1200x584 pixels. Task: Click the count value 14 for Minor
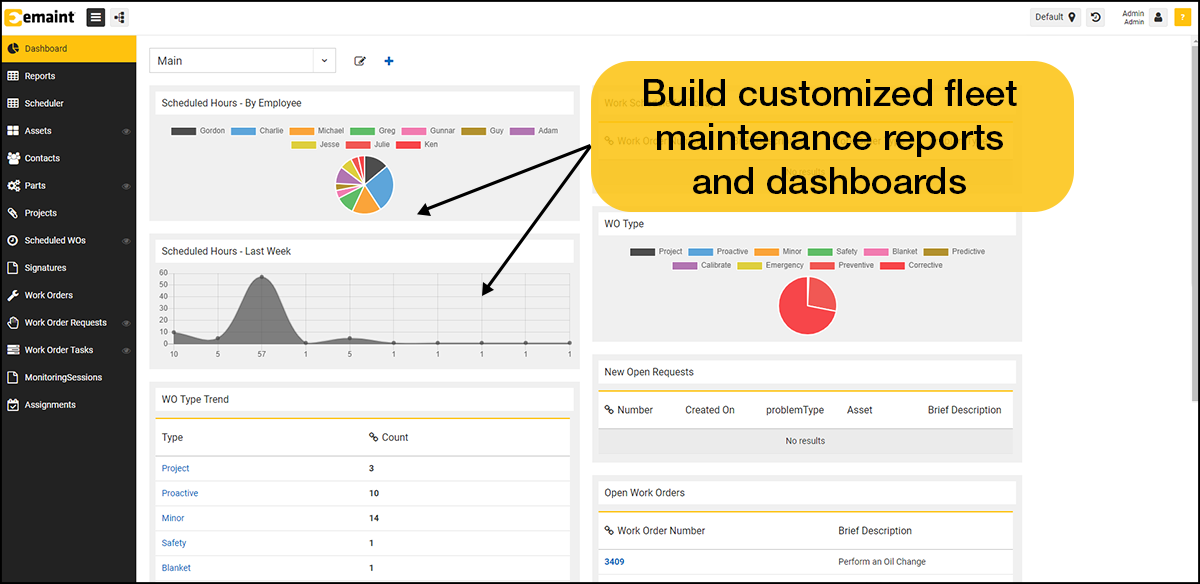pos(374,518)
